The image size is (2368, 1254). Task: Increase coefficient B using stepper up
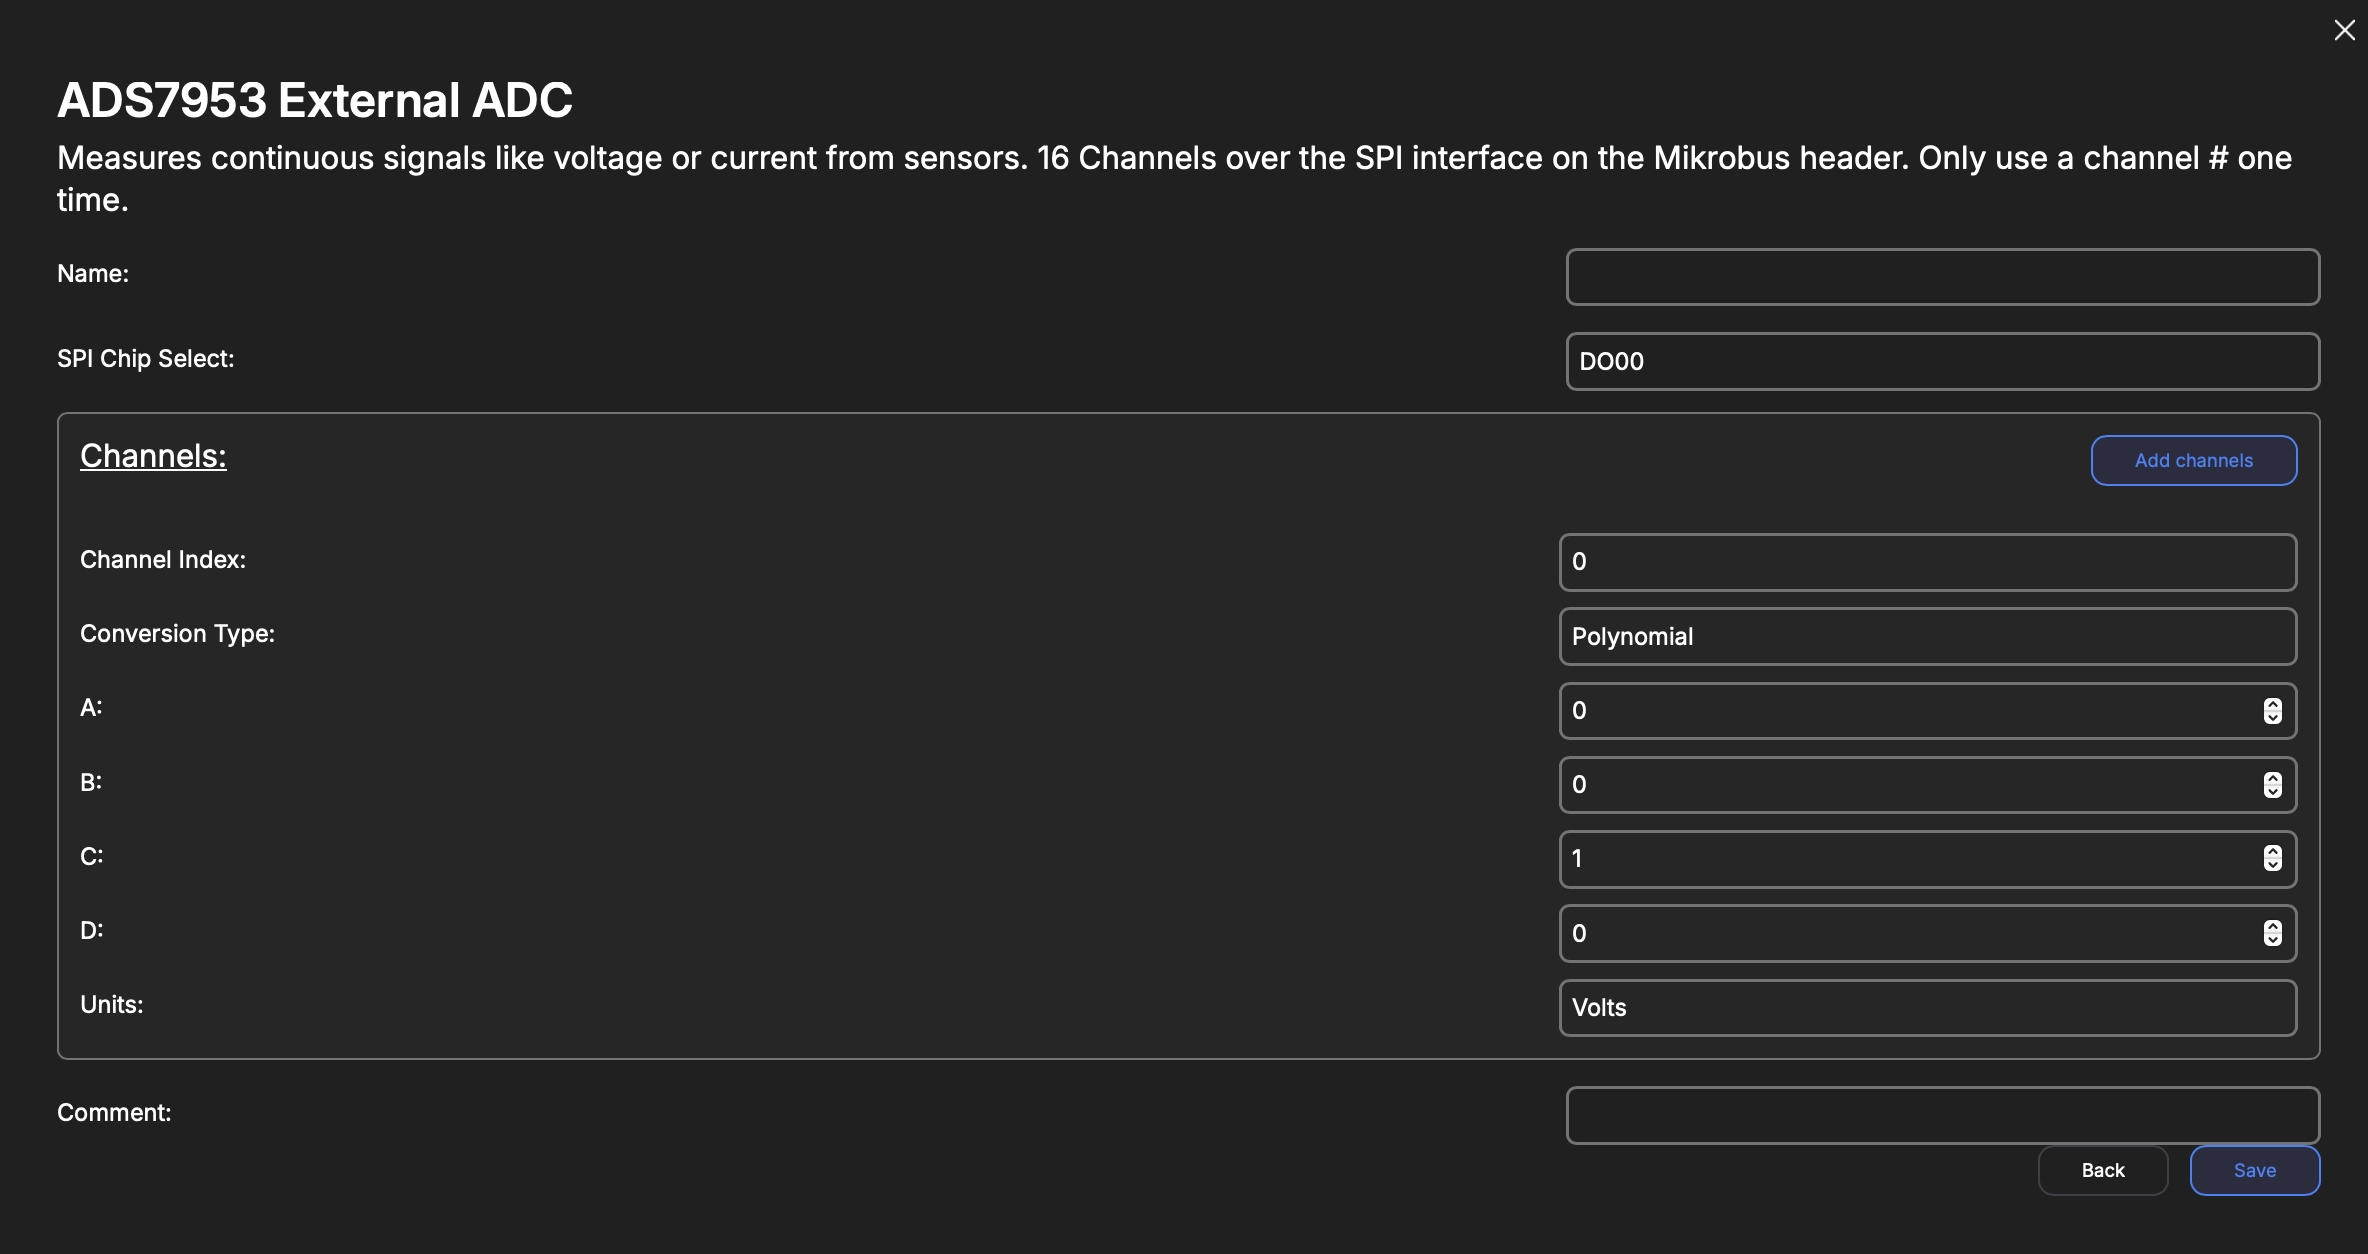tap(2273, 778)
